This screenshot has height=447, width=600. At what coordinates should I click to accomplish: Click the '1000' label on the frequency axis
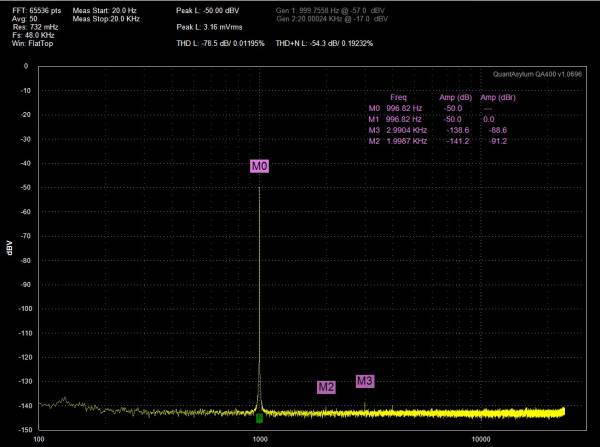point(260,439)
